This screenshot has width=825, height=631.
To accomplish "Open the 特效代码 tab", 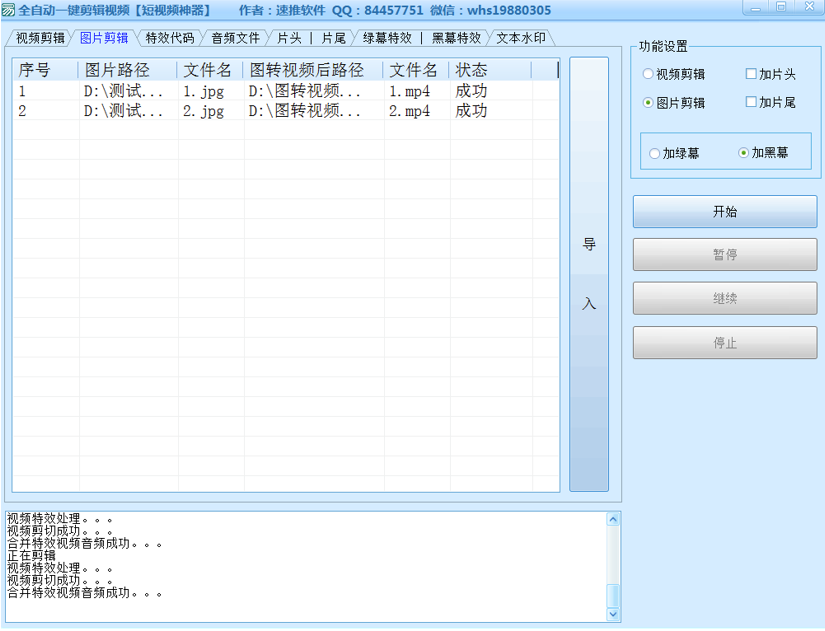I will [169, 39].
